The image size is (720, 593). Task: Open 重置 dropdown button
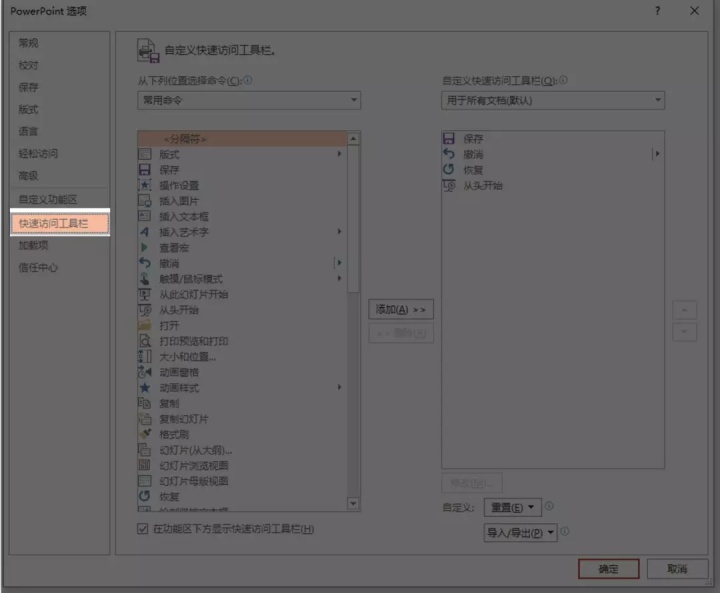click(512, 508)
